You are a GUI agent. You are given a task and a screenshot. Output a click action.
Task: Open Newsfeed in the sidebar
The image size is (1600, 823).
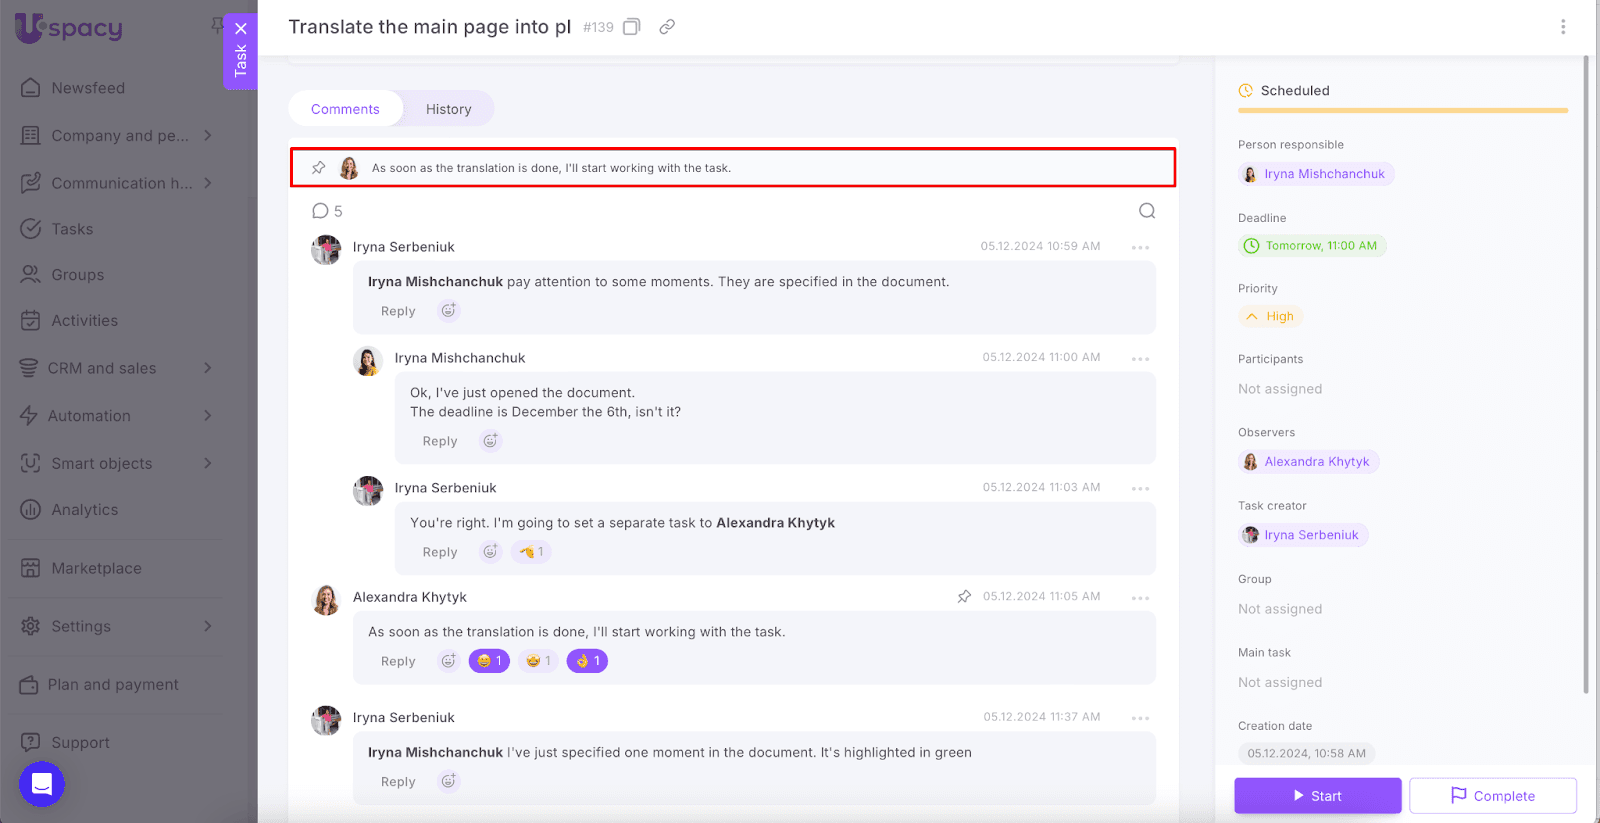88,88
